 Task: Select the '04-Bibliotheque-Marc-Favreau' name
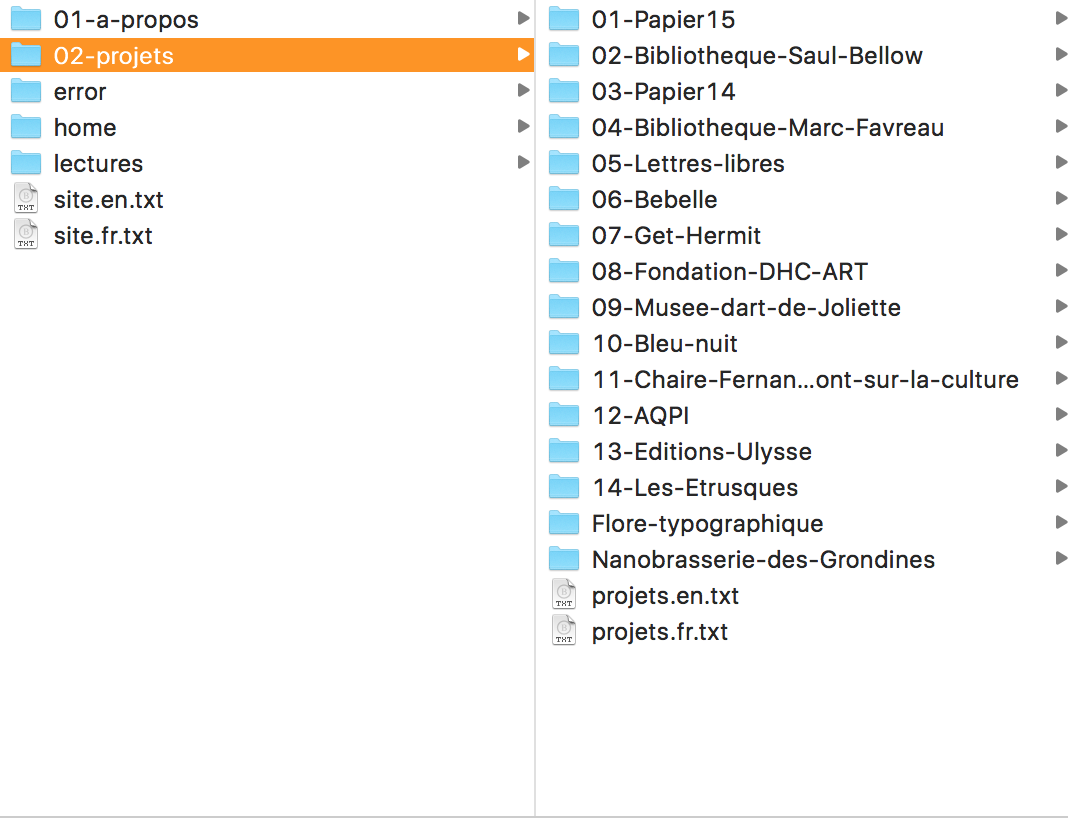pyautogui.click(x=768, y=127)
